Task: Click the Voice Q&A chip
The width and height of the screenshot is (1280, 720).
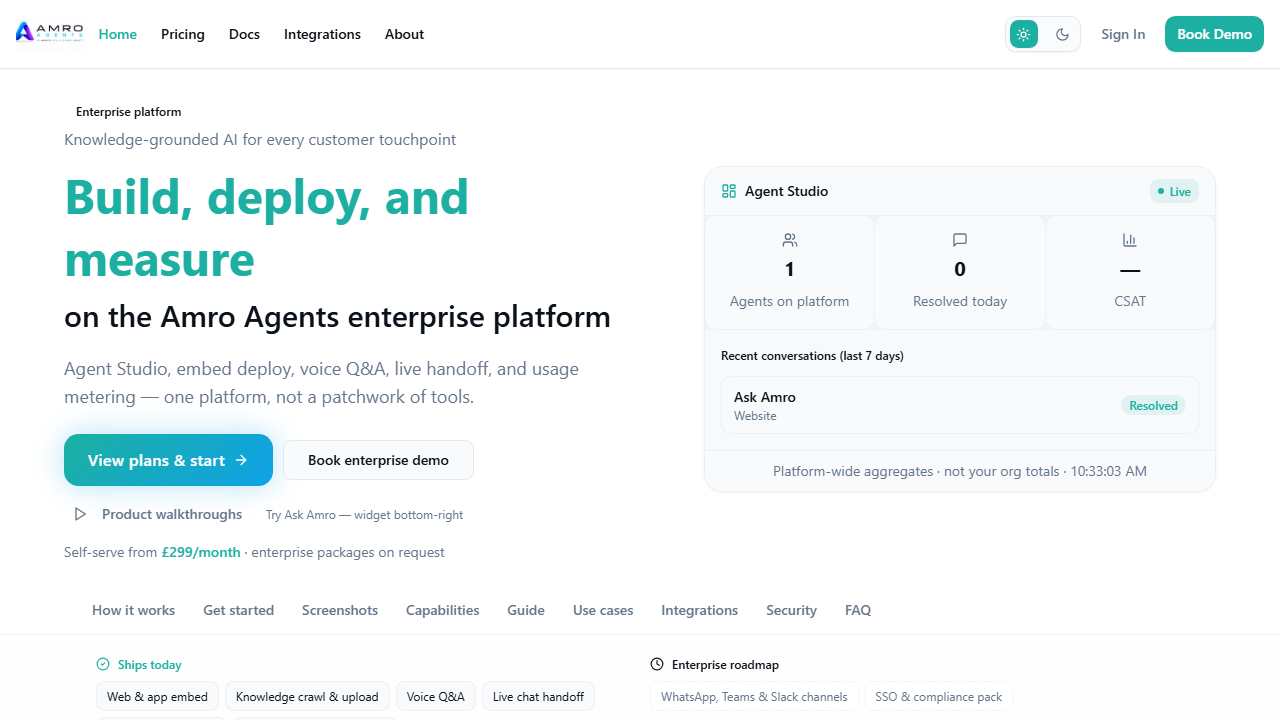Action: (436, 696)
